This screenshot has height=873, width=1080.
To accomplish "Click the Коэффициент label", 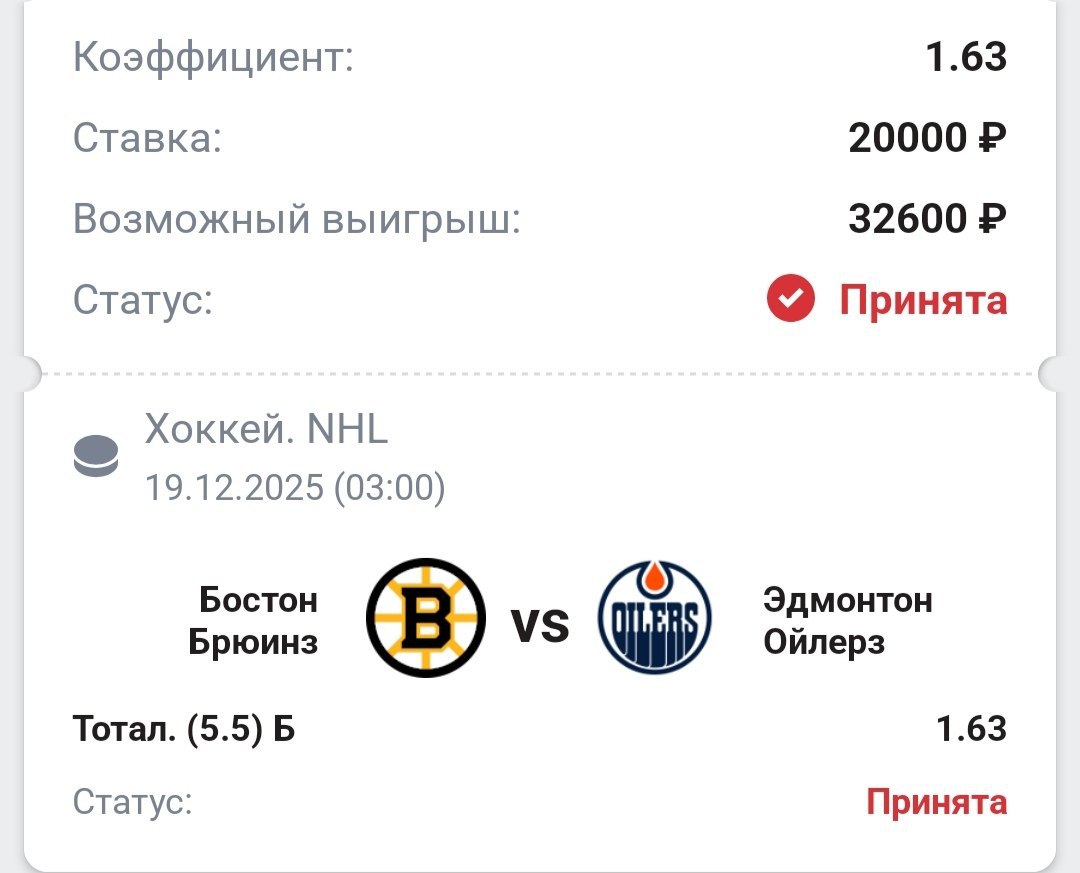I will click(213, 58).
